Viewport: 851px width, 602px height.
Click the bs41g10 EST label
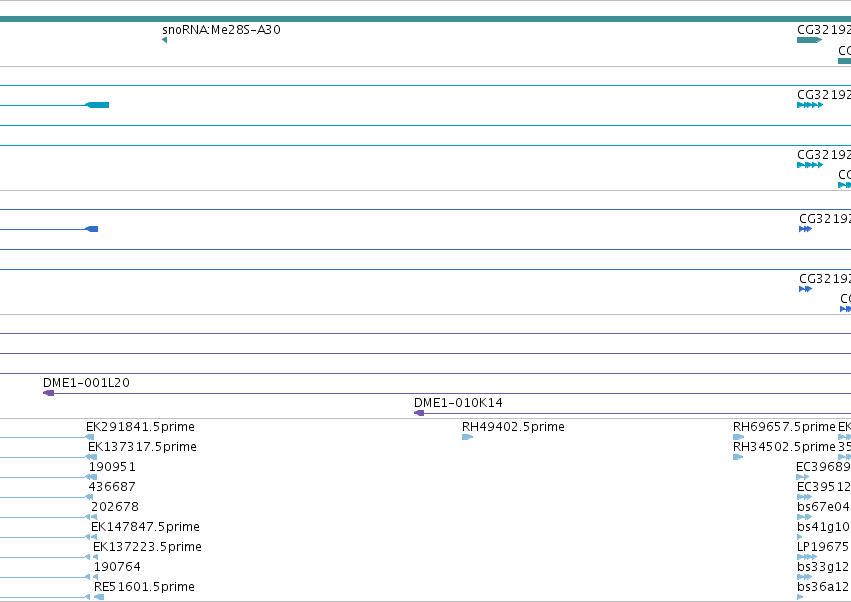click(823, 527)
